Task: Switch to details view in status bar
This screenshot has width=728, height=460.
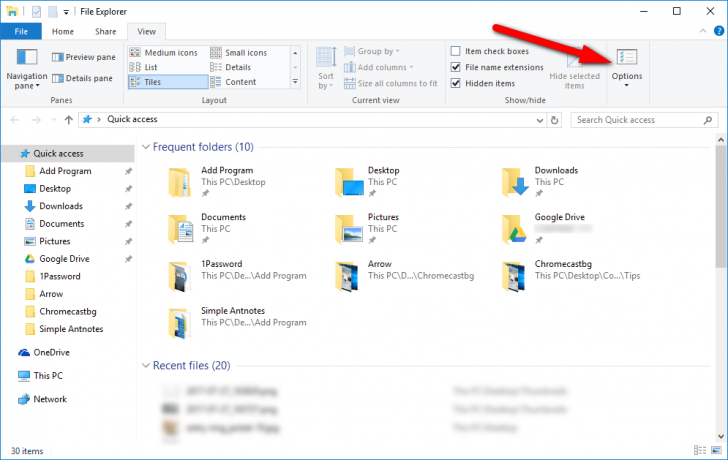Action: pyautogui.click(x=700, y=450)
